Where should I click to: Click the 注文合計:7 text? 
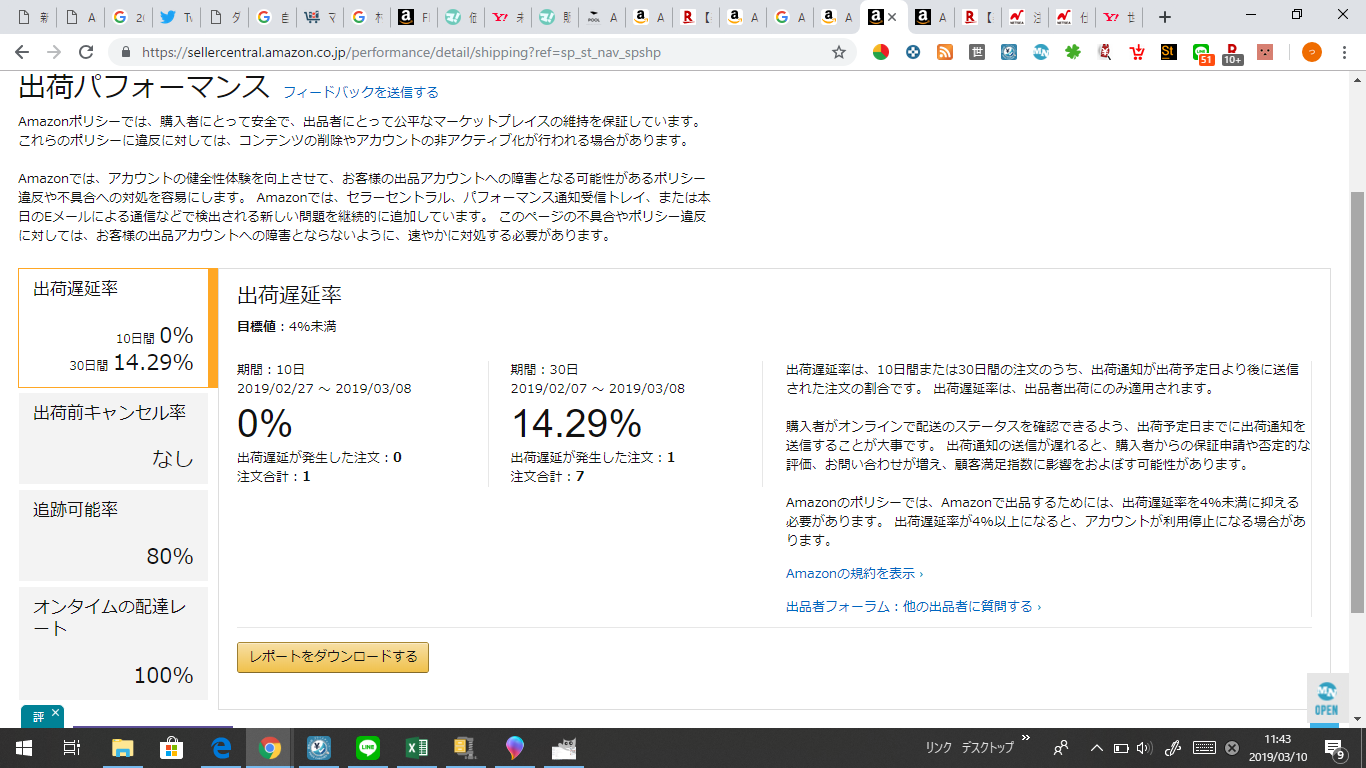(x=547, y=476)
